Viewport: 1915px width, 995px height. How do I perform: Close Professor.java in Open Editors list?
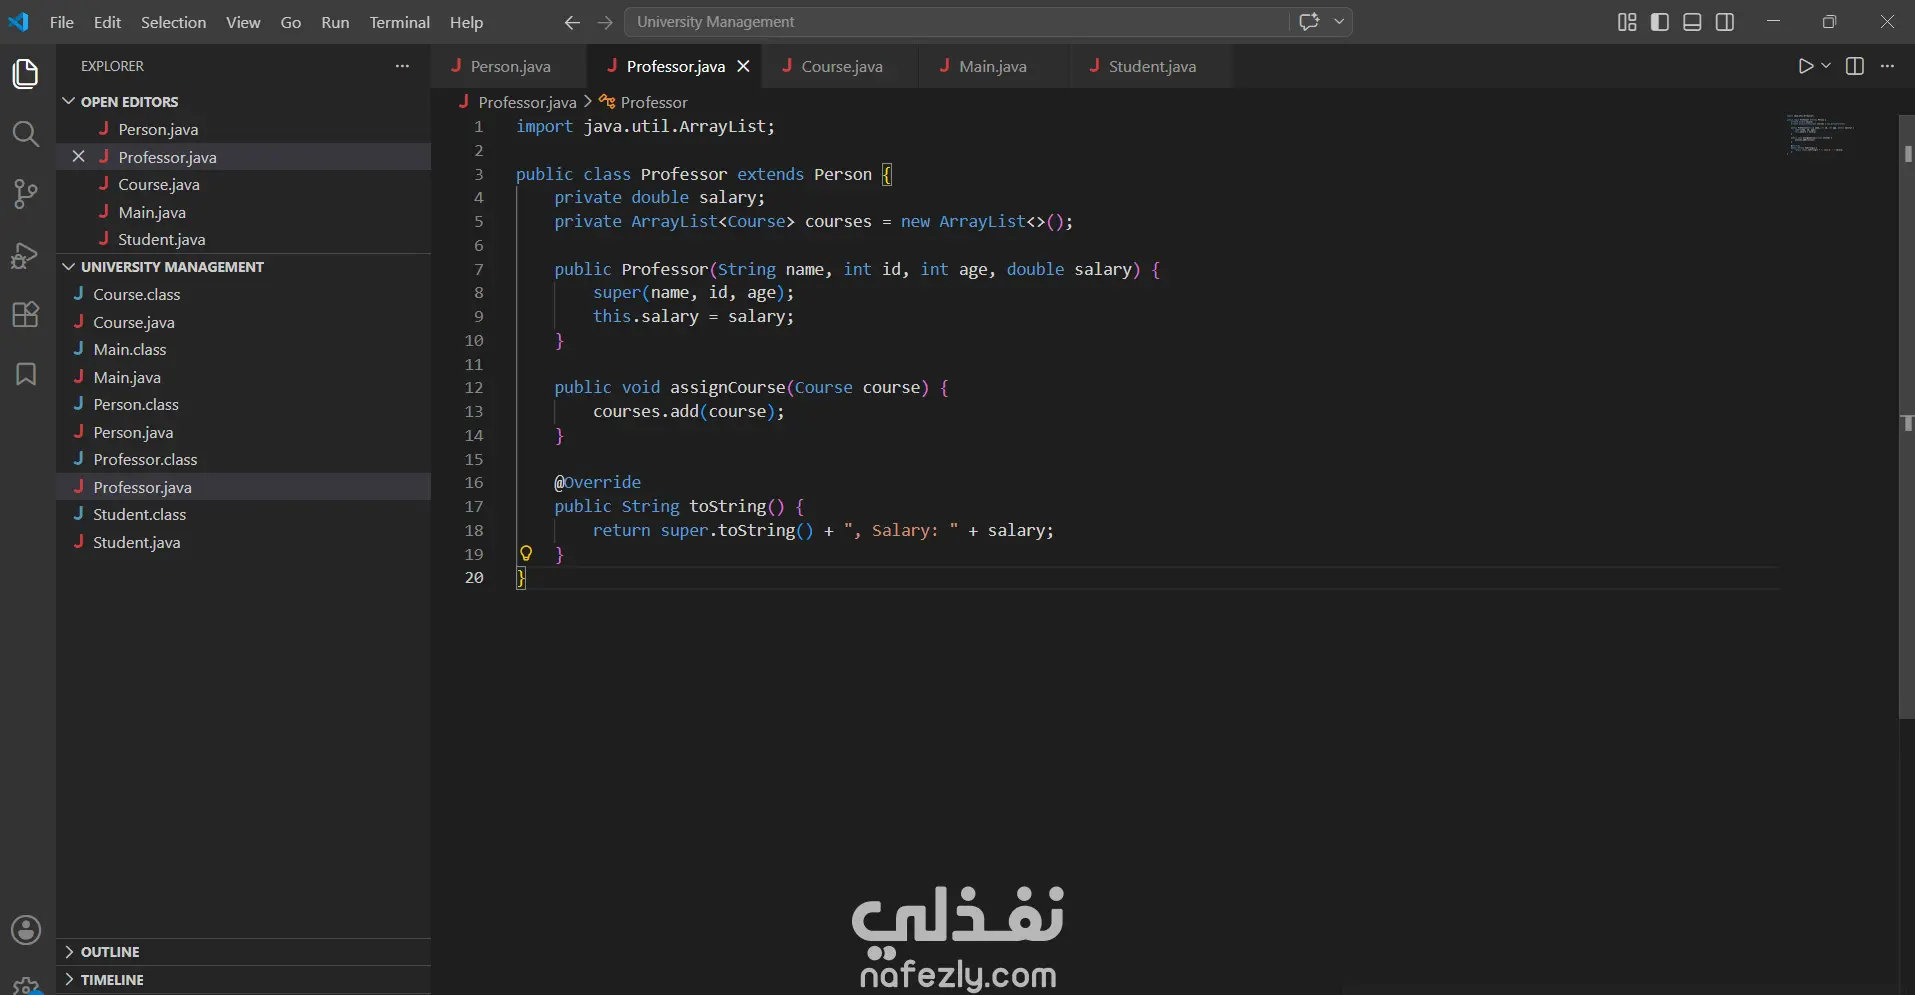tap(78, 156)
